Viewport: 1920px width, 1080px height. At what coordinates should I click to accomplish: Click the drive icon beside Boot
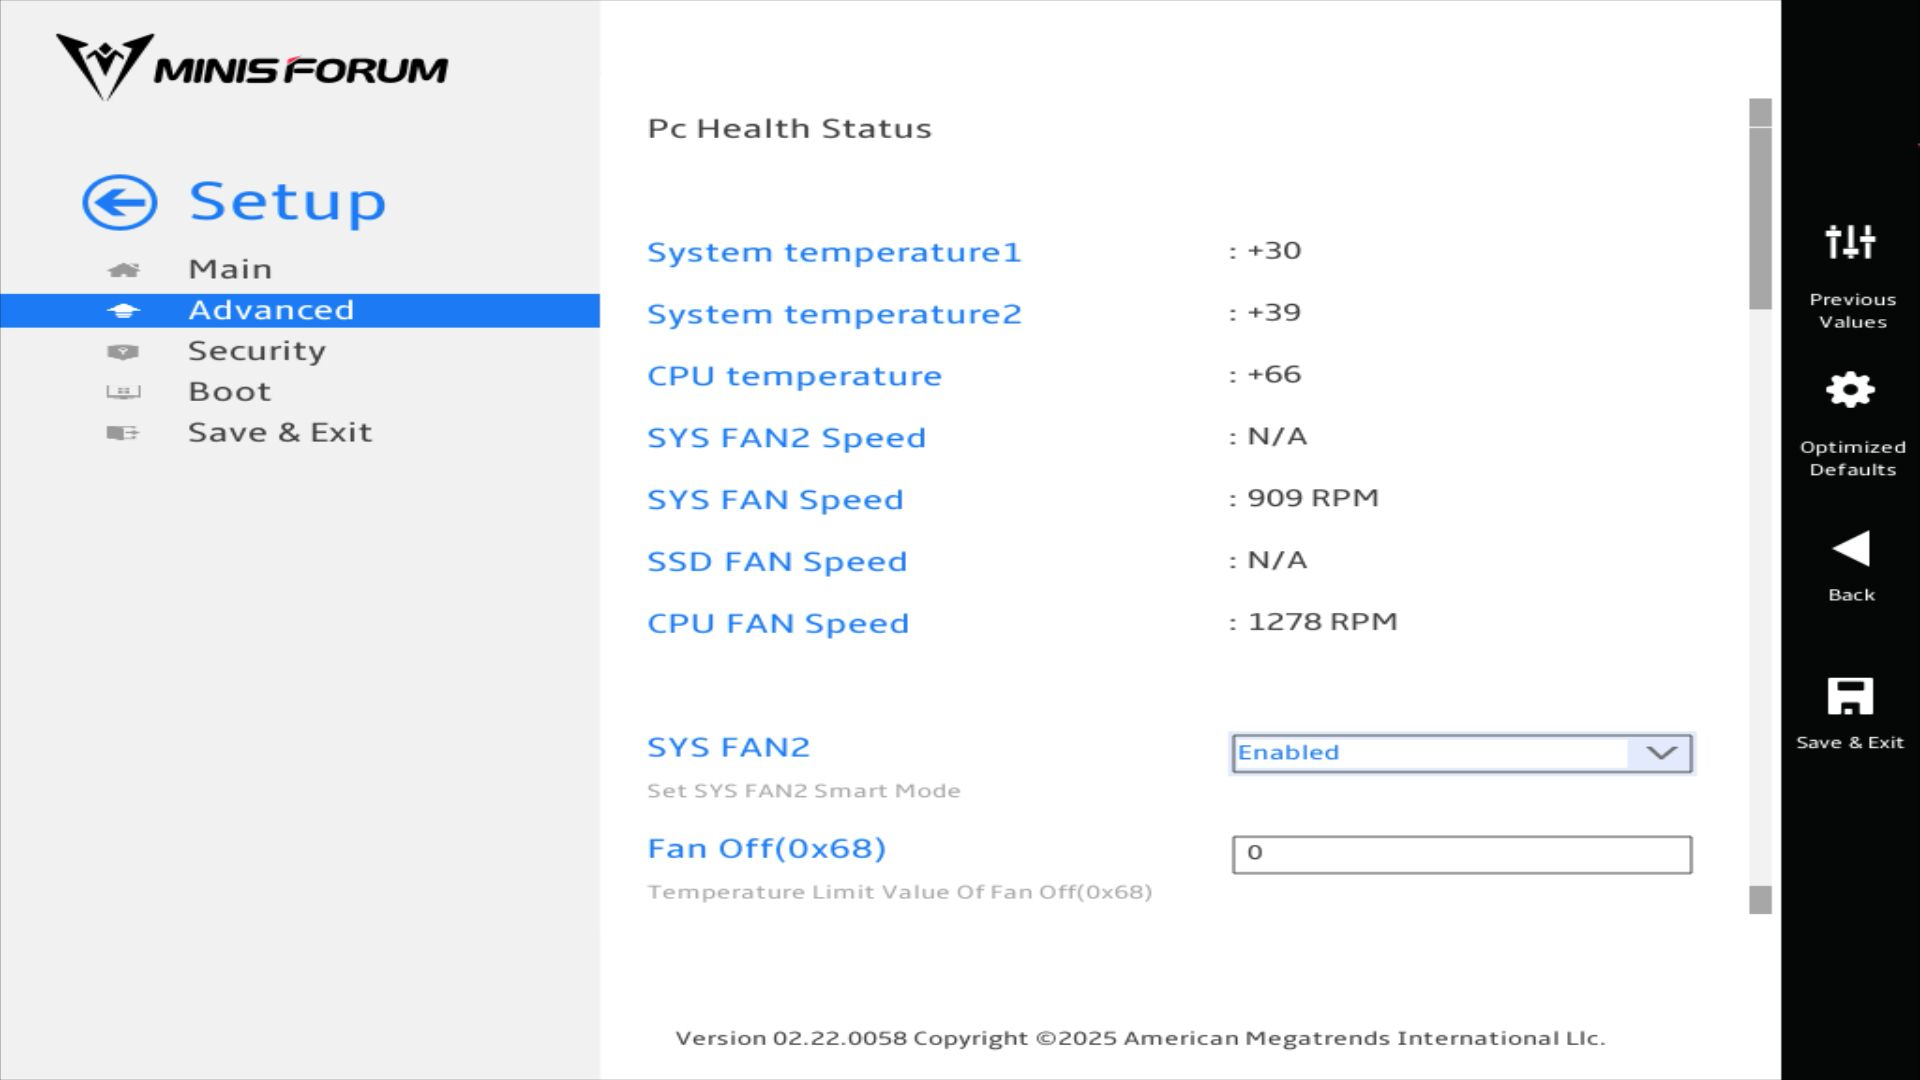pos(123,392)
